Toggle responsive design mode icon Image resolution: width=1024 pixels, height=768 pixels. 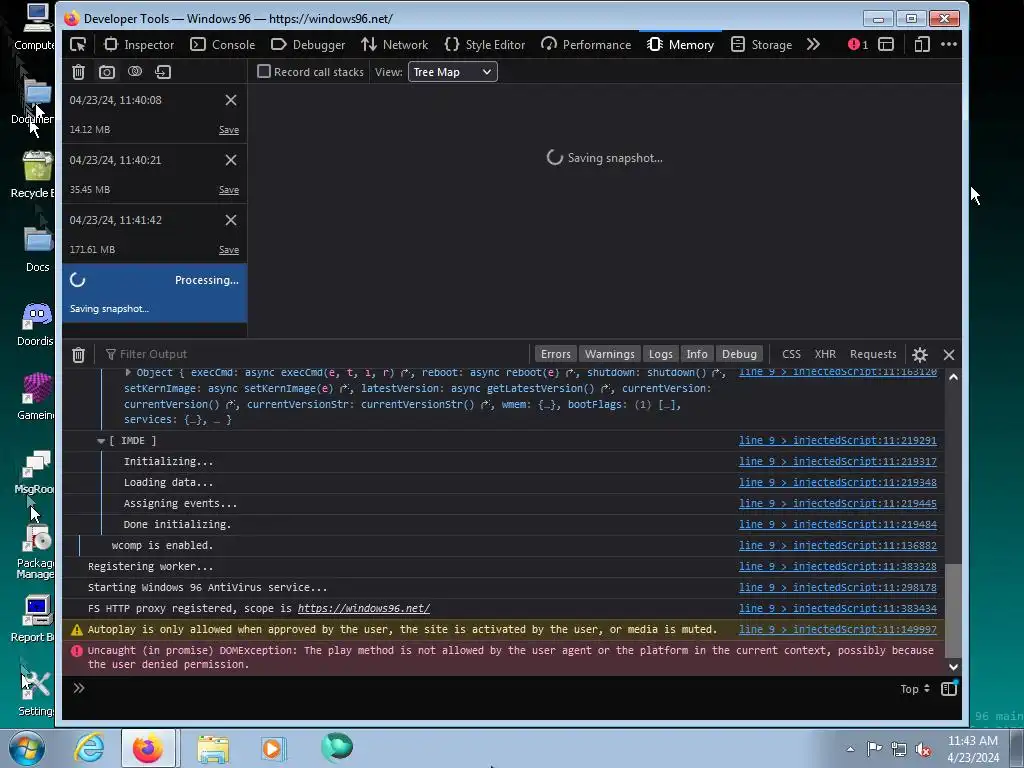922,44
